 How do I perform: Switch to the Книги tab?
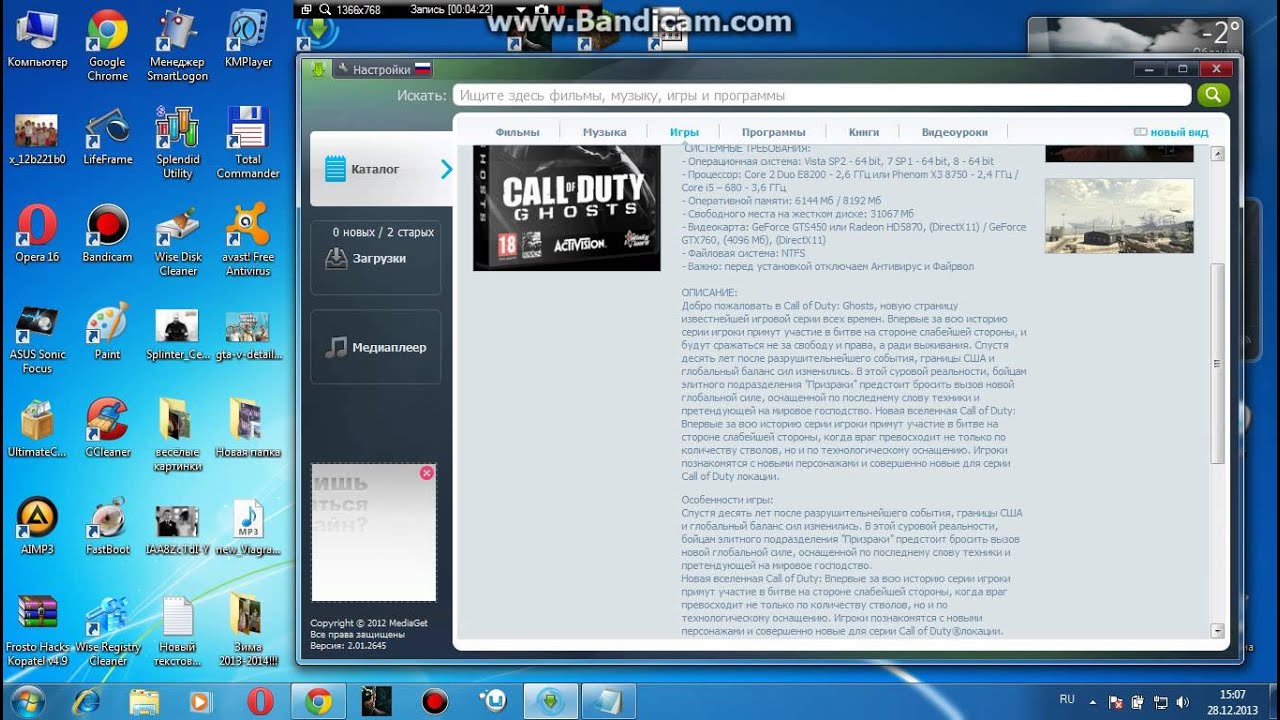(864, 132)
